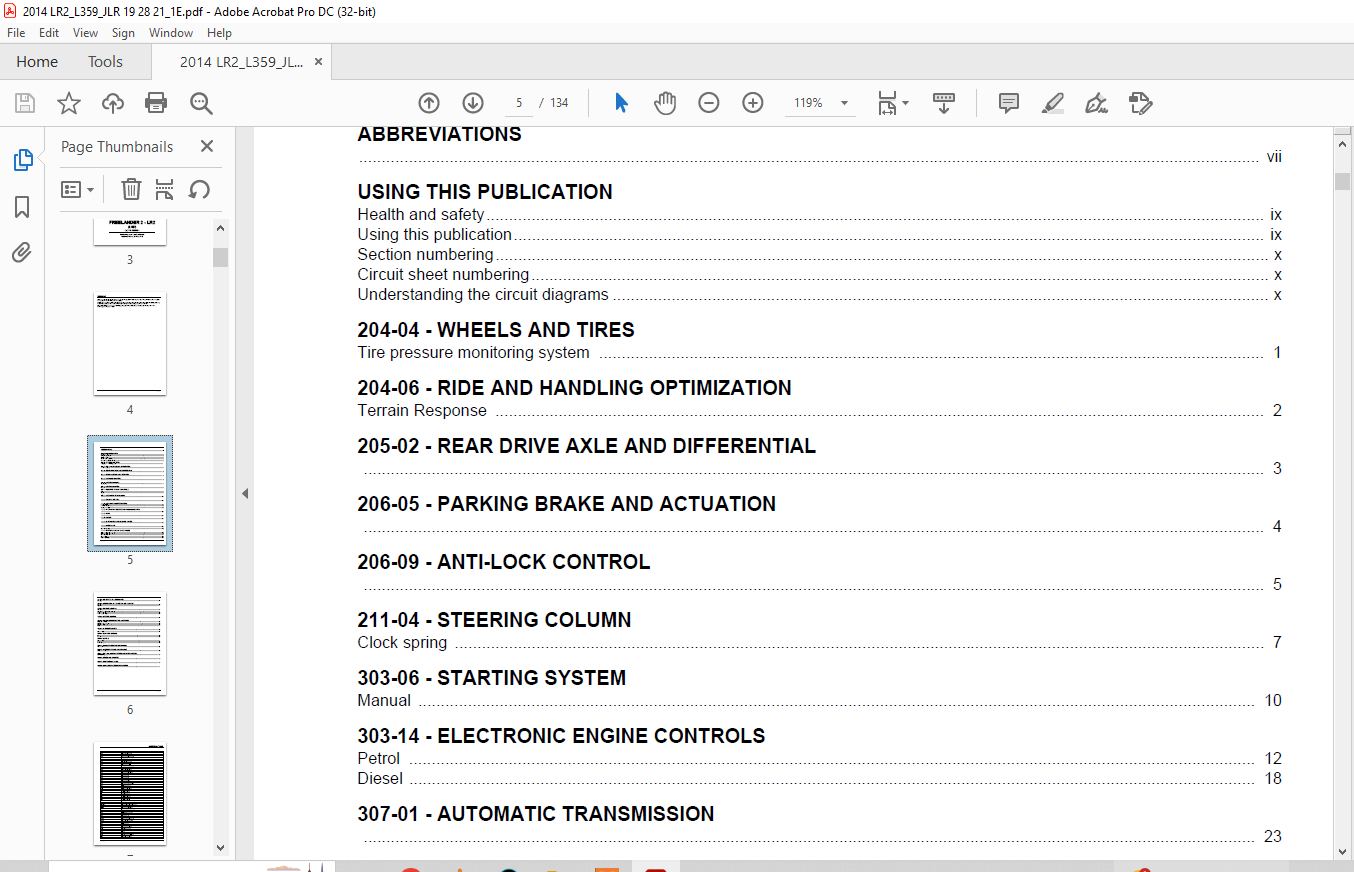Bookmark this file with the star icon
The image size is (1354, 872).
69,103
